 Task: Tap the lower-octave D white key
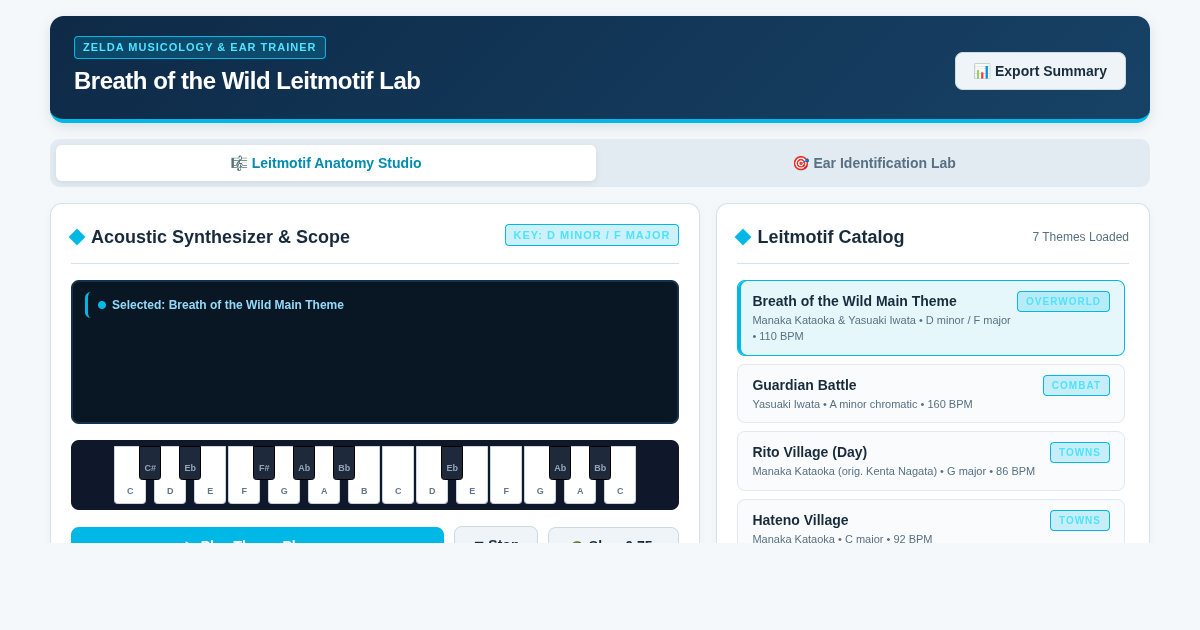170,490
